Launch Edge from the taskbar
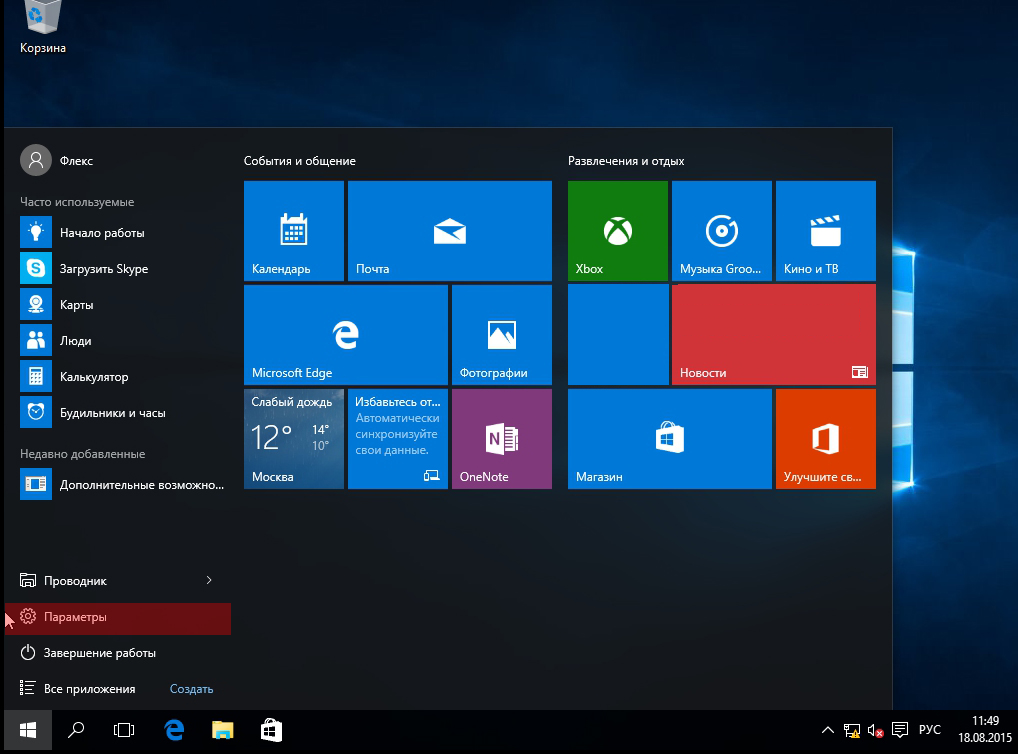 174,731
